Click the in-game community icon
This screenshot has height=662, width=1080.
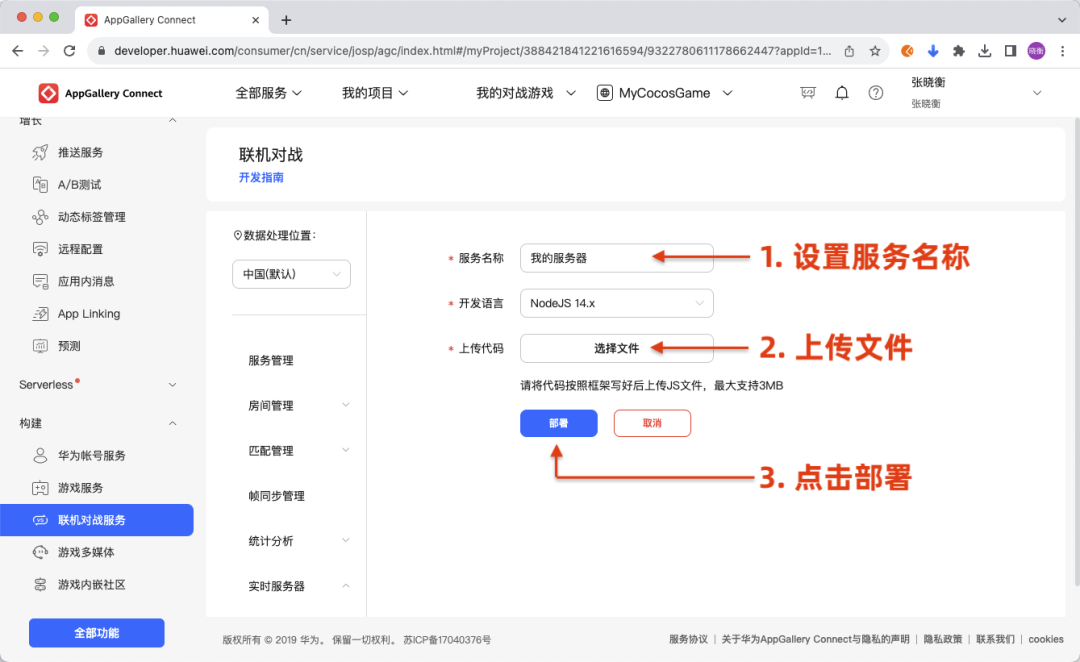pos(40,585)
